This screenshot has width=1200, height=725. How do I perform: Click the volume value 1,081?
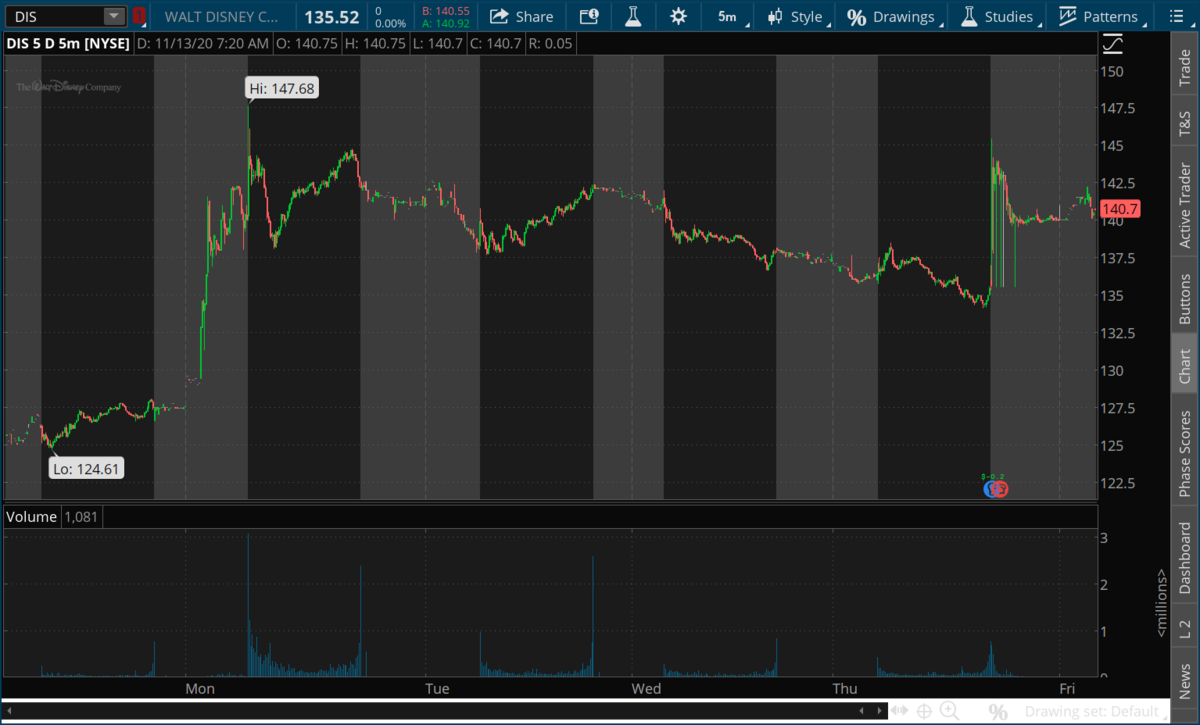point(82,517)
